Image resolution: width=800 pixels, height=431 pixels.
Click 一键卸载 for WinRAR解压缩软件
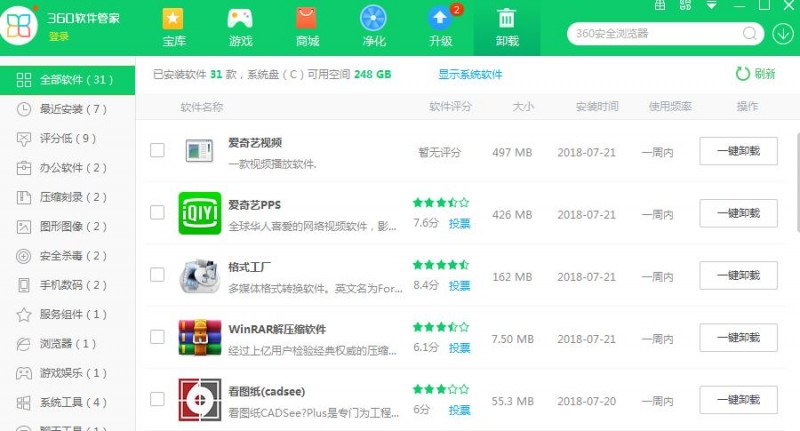738,338
